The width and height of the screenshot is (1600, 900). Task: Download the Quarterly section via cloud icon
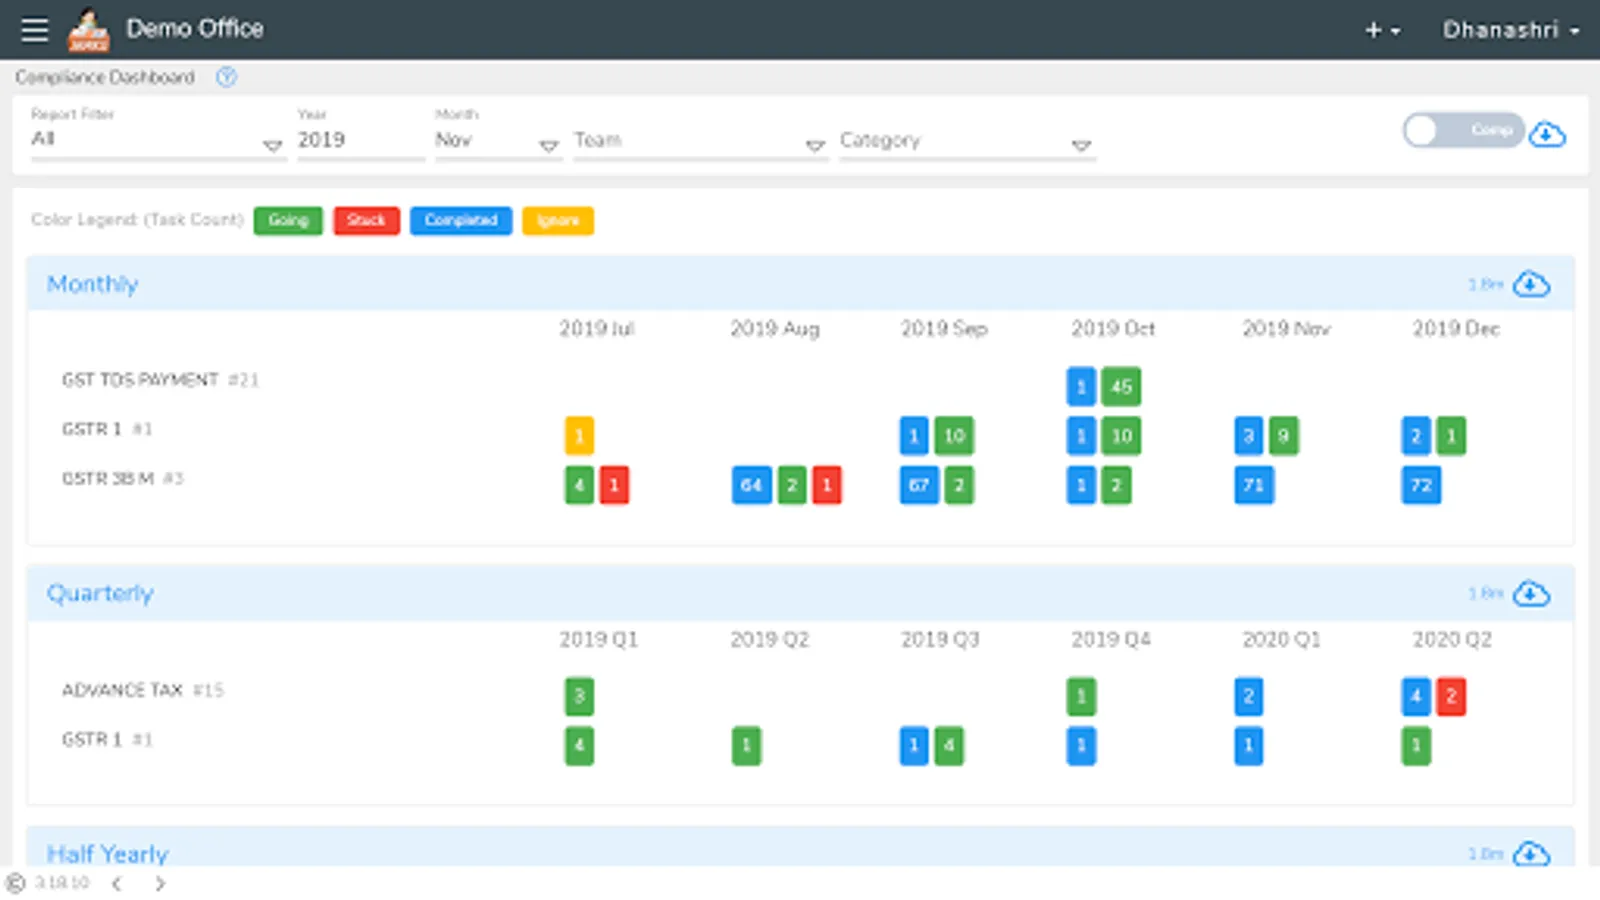(x=1531, y=594)
